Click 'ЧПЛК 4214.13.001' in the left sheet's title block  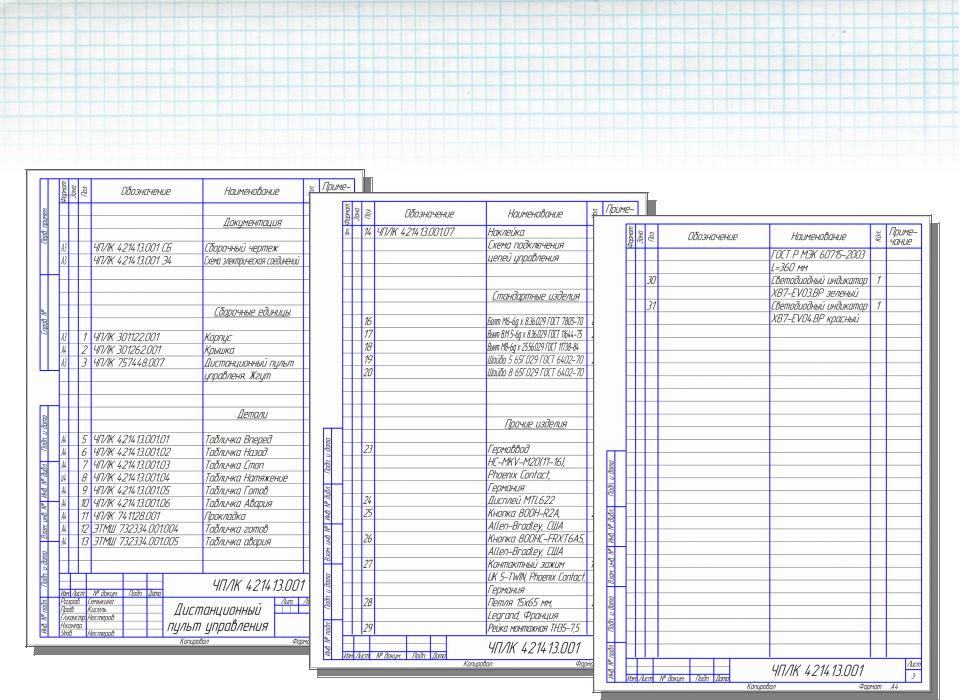point(258,585)
